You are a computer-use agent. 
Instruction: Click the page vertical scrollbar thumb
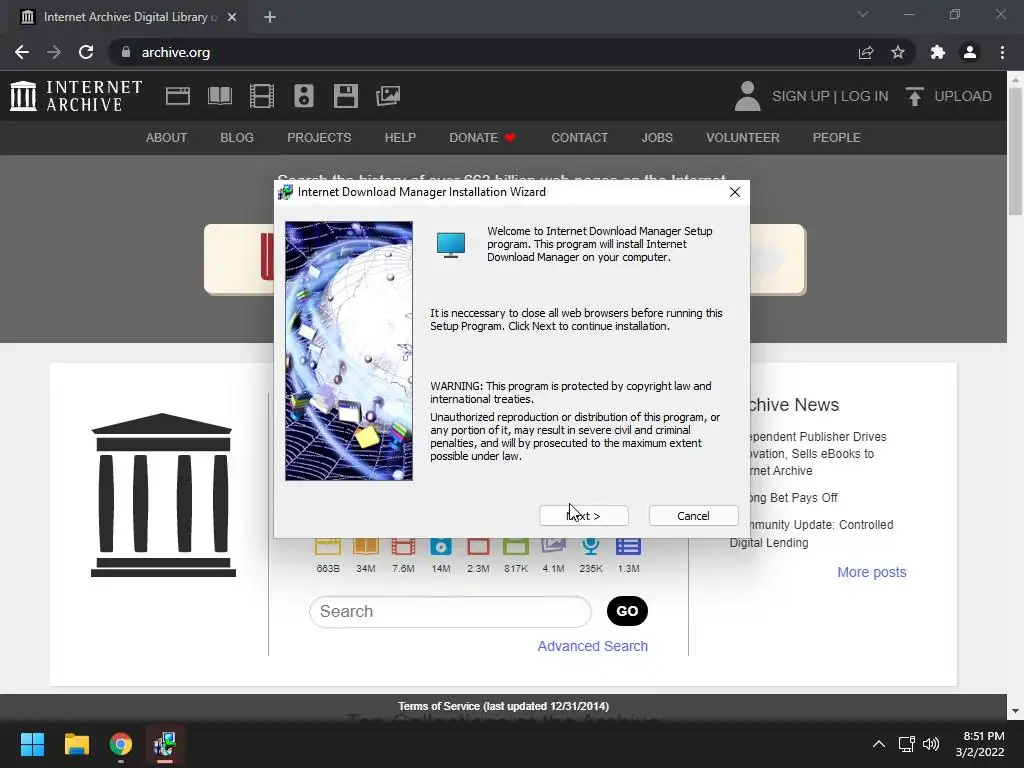coord(1015,151)
